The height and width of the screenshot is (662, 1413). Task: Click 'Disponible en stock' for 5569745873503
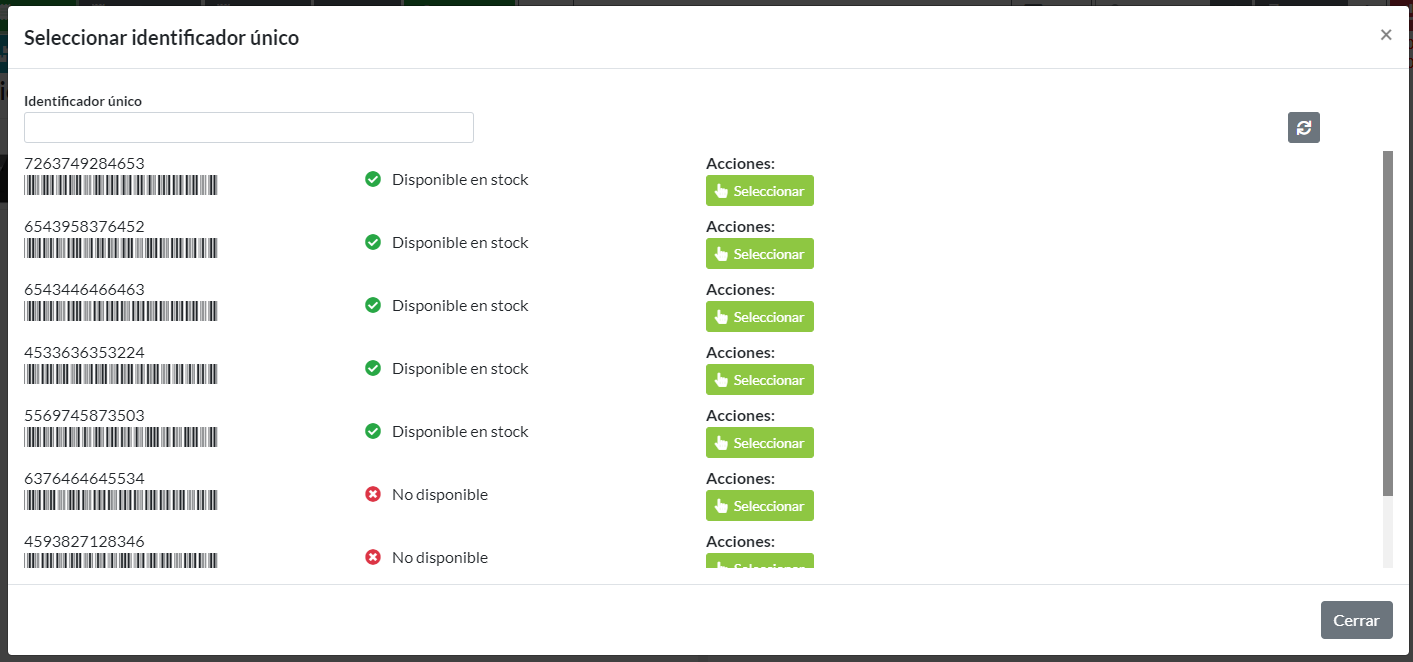[460, 432]
